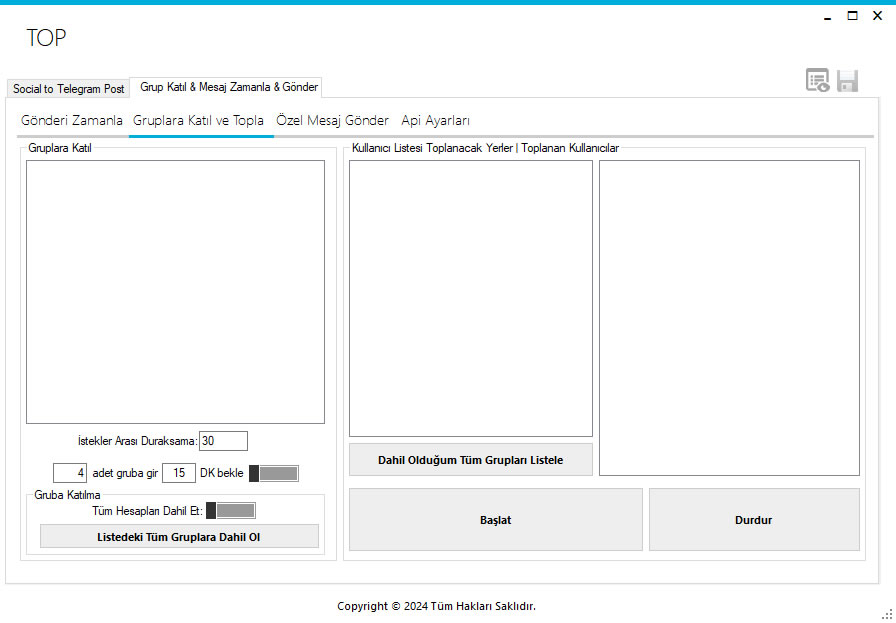Enable Tüm Hesapları Dahil Et switch
This screenshot has width=896, height=623.
click(231, 510)
